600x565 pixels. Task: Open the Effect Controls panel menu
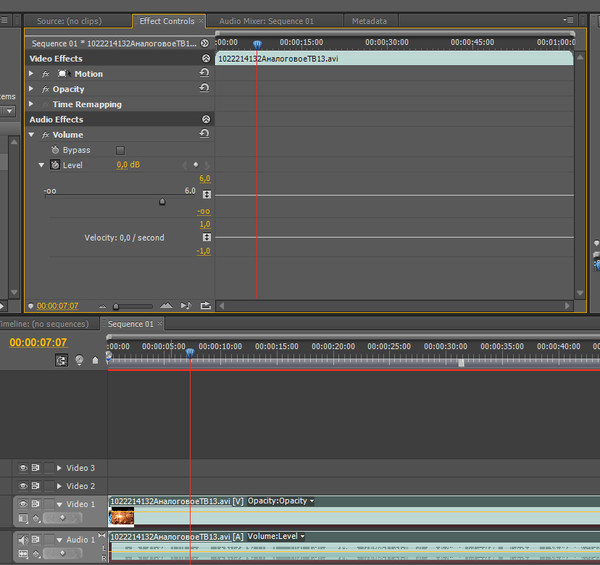pyautogui.click(x=568, y=20)
